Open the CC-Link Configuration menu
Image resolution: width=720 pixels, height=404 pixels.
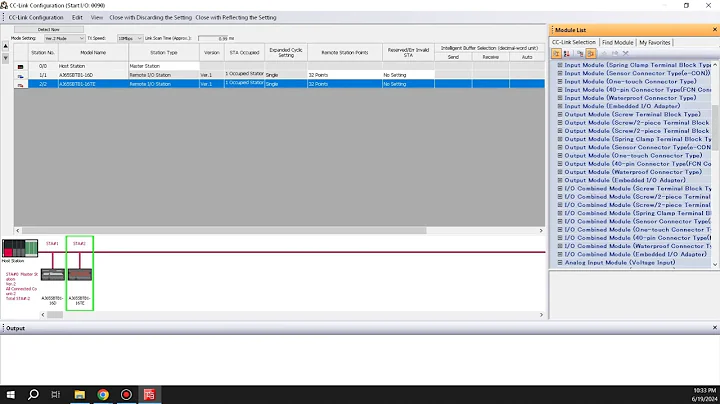tap(36, 17)
